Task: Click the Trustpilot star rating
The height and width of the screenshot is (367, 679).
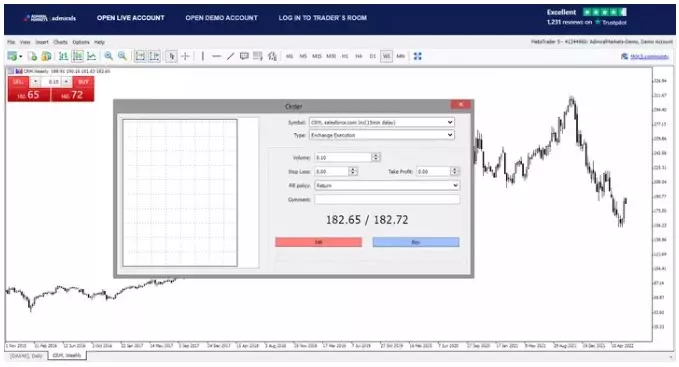Action: click(605, 12)
